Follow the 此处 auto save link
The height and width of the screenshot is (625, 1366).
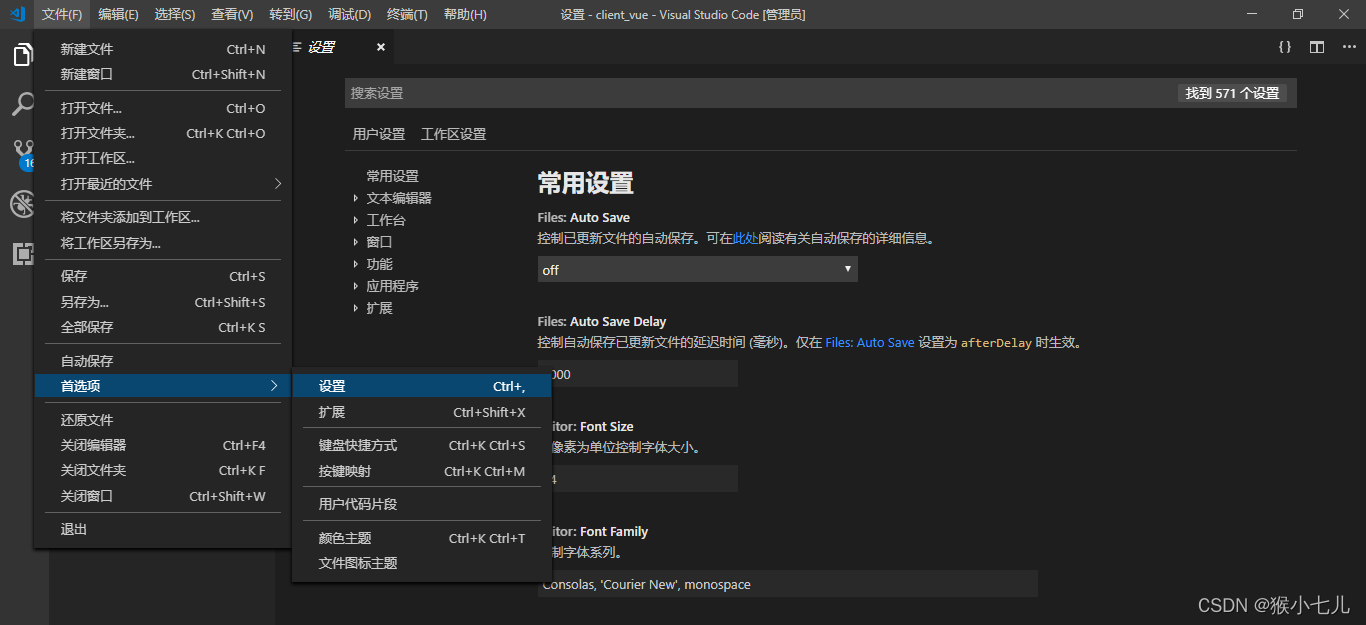745,239
